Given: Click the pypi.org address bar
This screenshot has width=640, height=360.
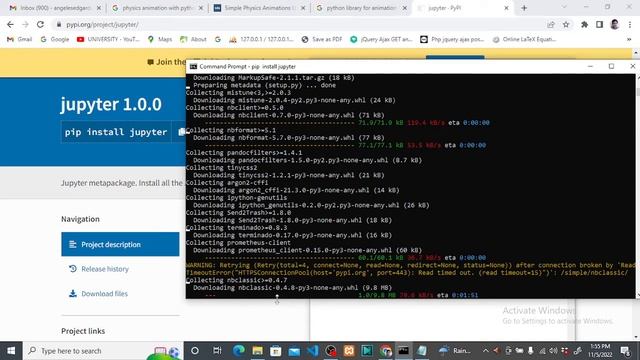Looking at the screenshot, I should pos(302,24).
